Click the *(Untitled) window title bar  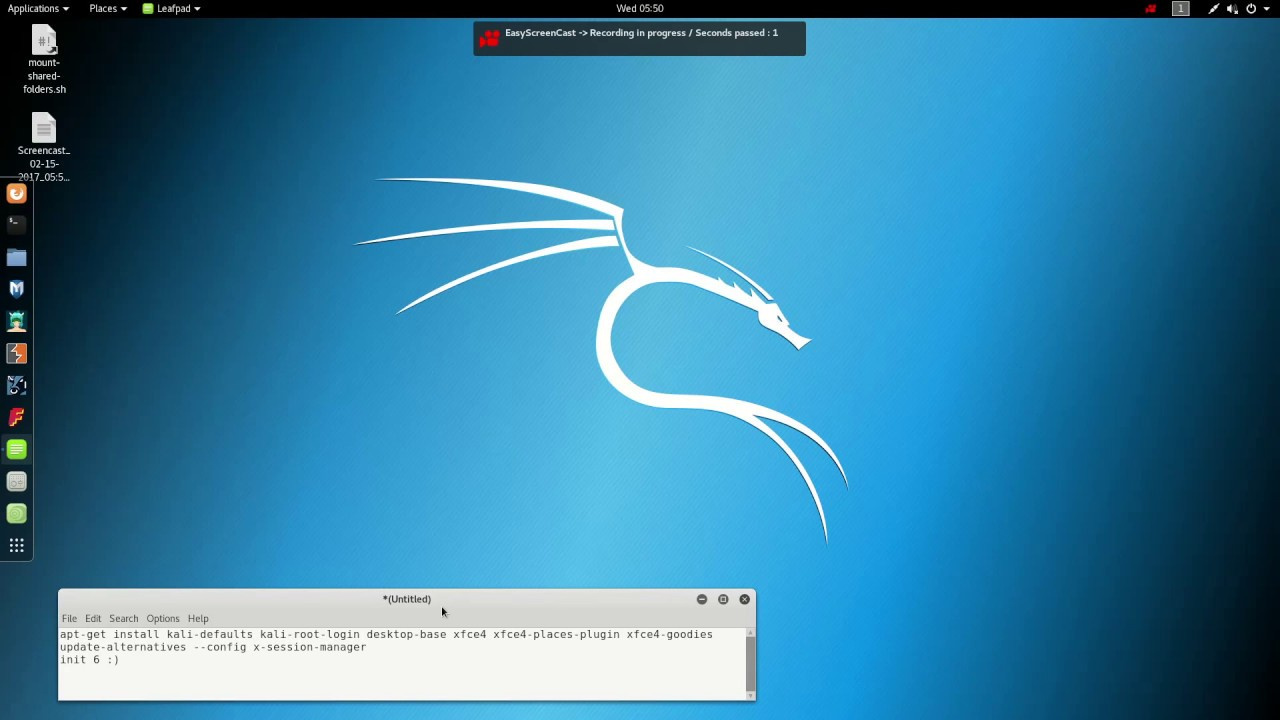406,599
